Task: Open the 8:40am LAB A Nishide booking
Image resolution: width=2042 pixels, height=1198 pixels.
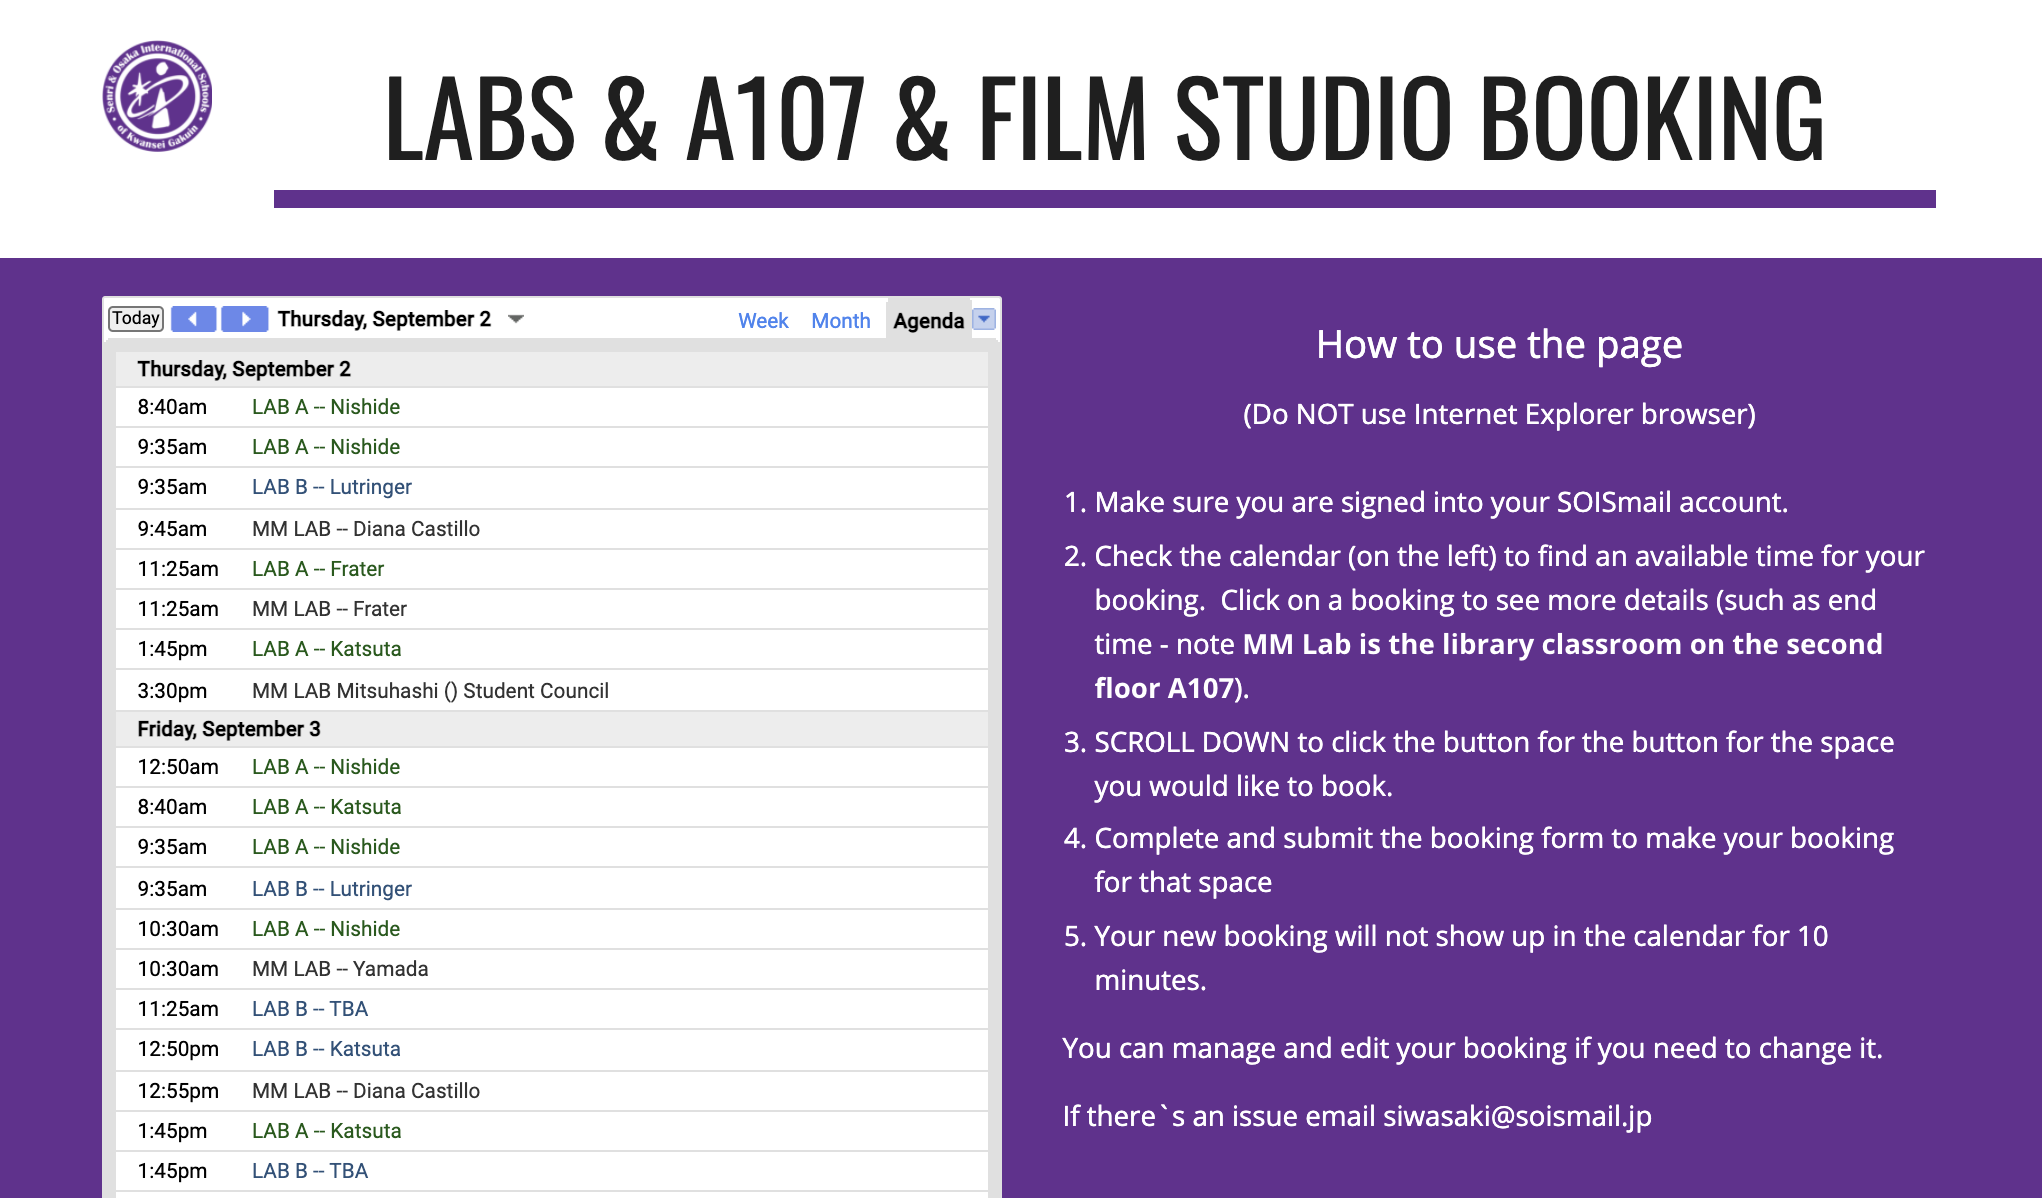Action: point(326,407)
